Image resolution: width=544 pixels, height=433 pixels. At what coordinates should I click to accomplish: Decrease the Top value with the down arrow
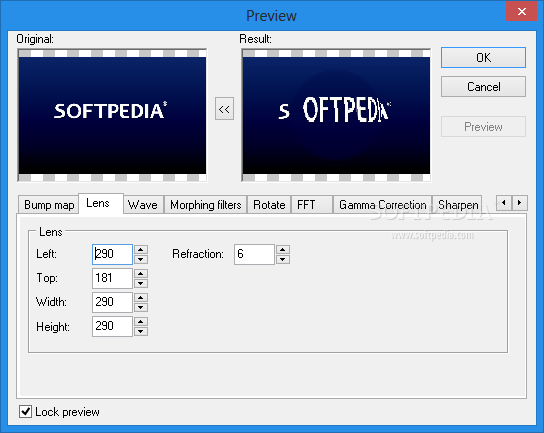141,283
